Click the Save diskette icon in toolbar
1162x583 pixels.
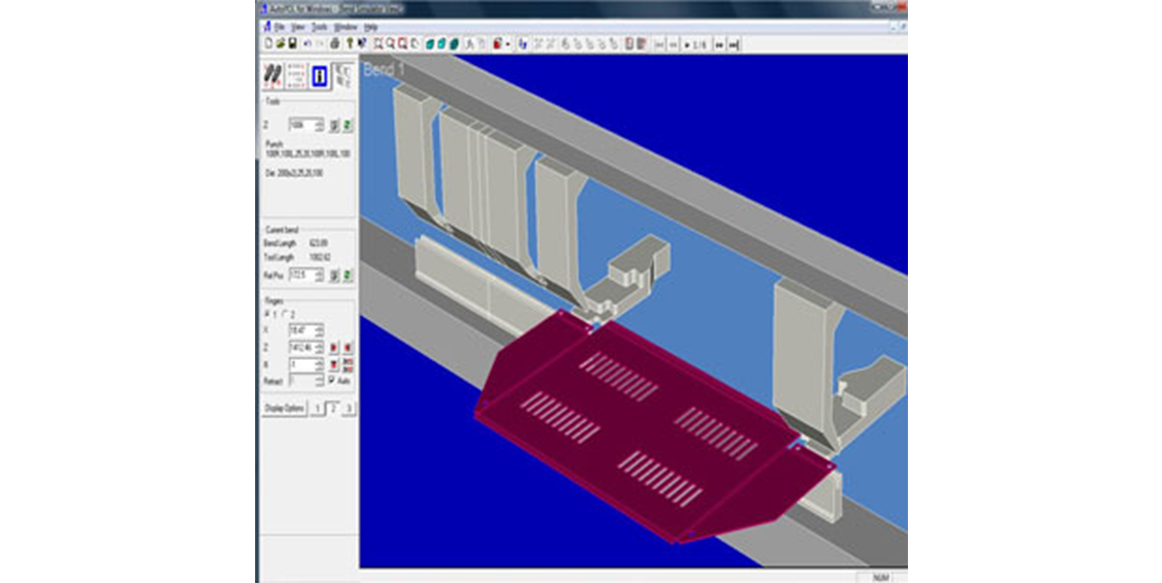[293, 43]
